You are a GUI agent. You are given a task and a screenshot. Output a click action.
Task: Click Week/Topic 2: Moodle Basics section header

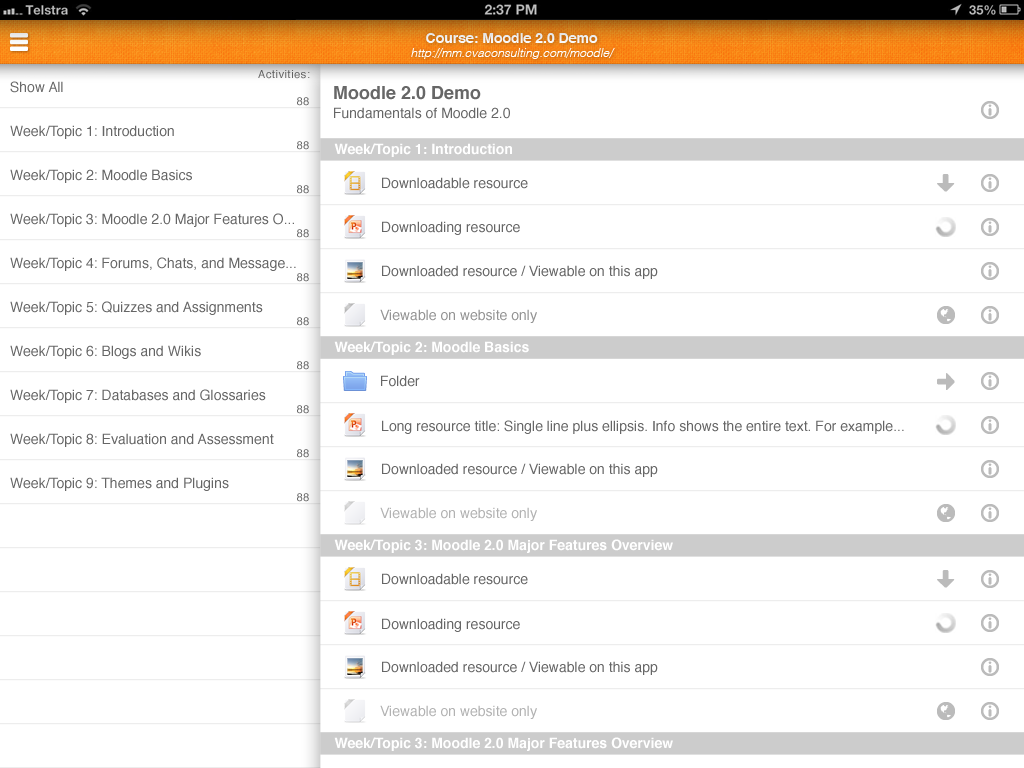pyautogui.click(x=672, y=347)
